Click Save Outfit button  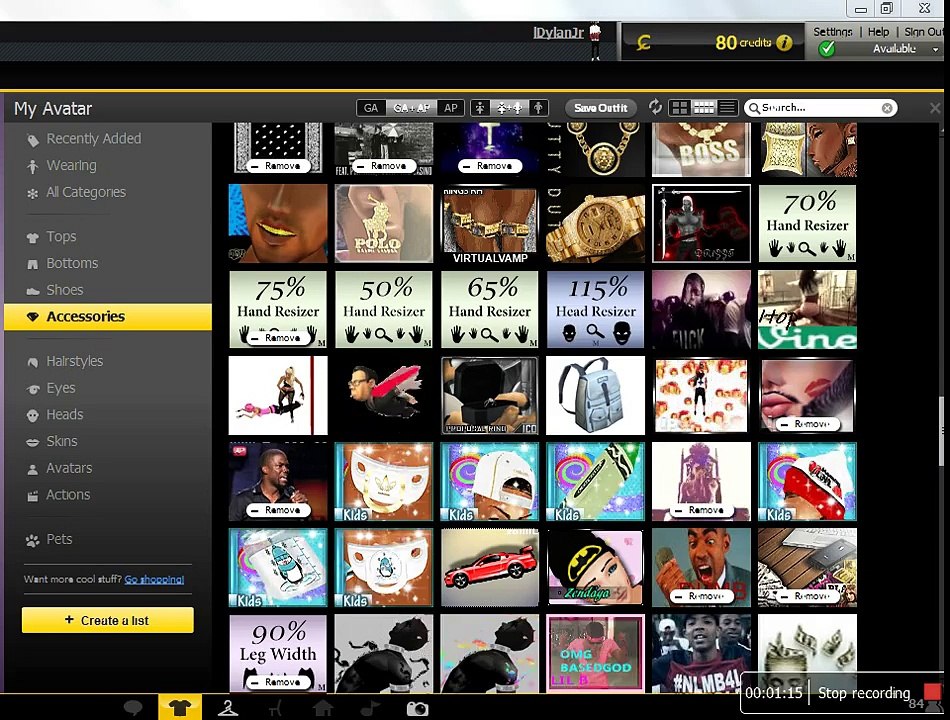tap(600, 108)
